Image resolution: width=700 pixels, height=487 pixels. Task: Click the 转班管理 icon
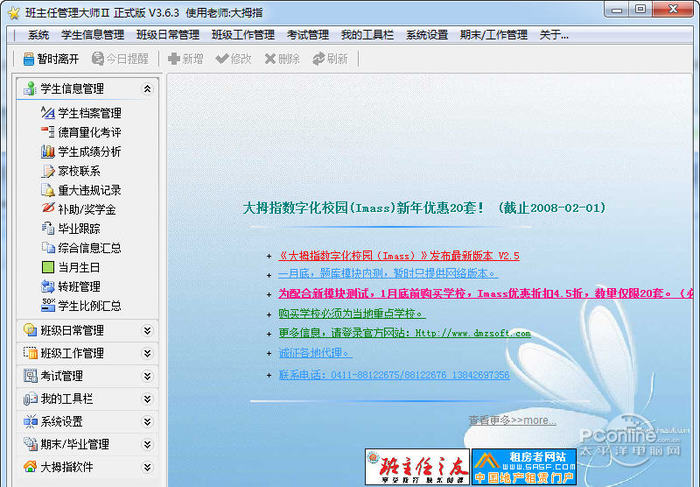(x=48, y=286)
